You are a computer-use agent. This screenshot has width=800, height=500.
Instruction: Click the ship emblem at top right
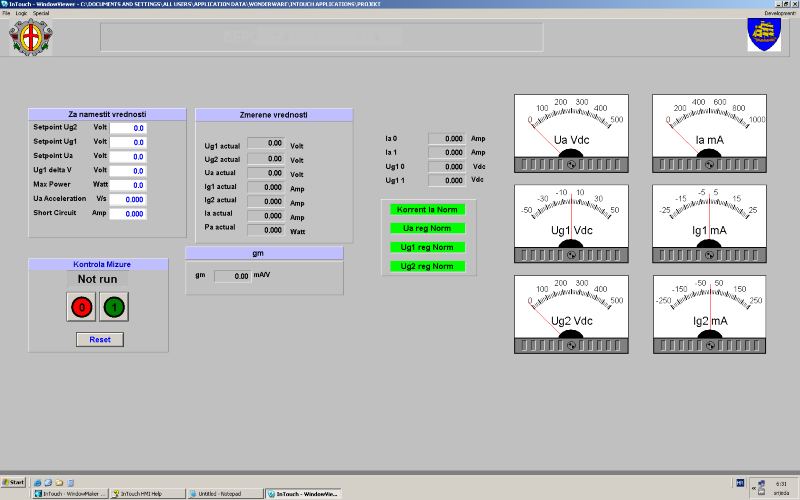(x=764, y=35)
